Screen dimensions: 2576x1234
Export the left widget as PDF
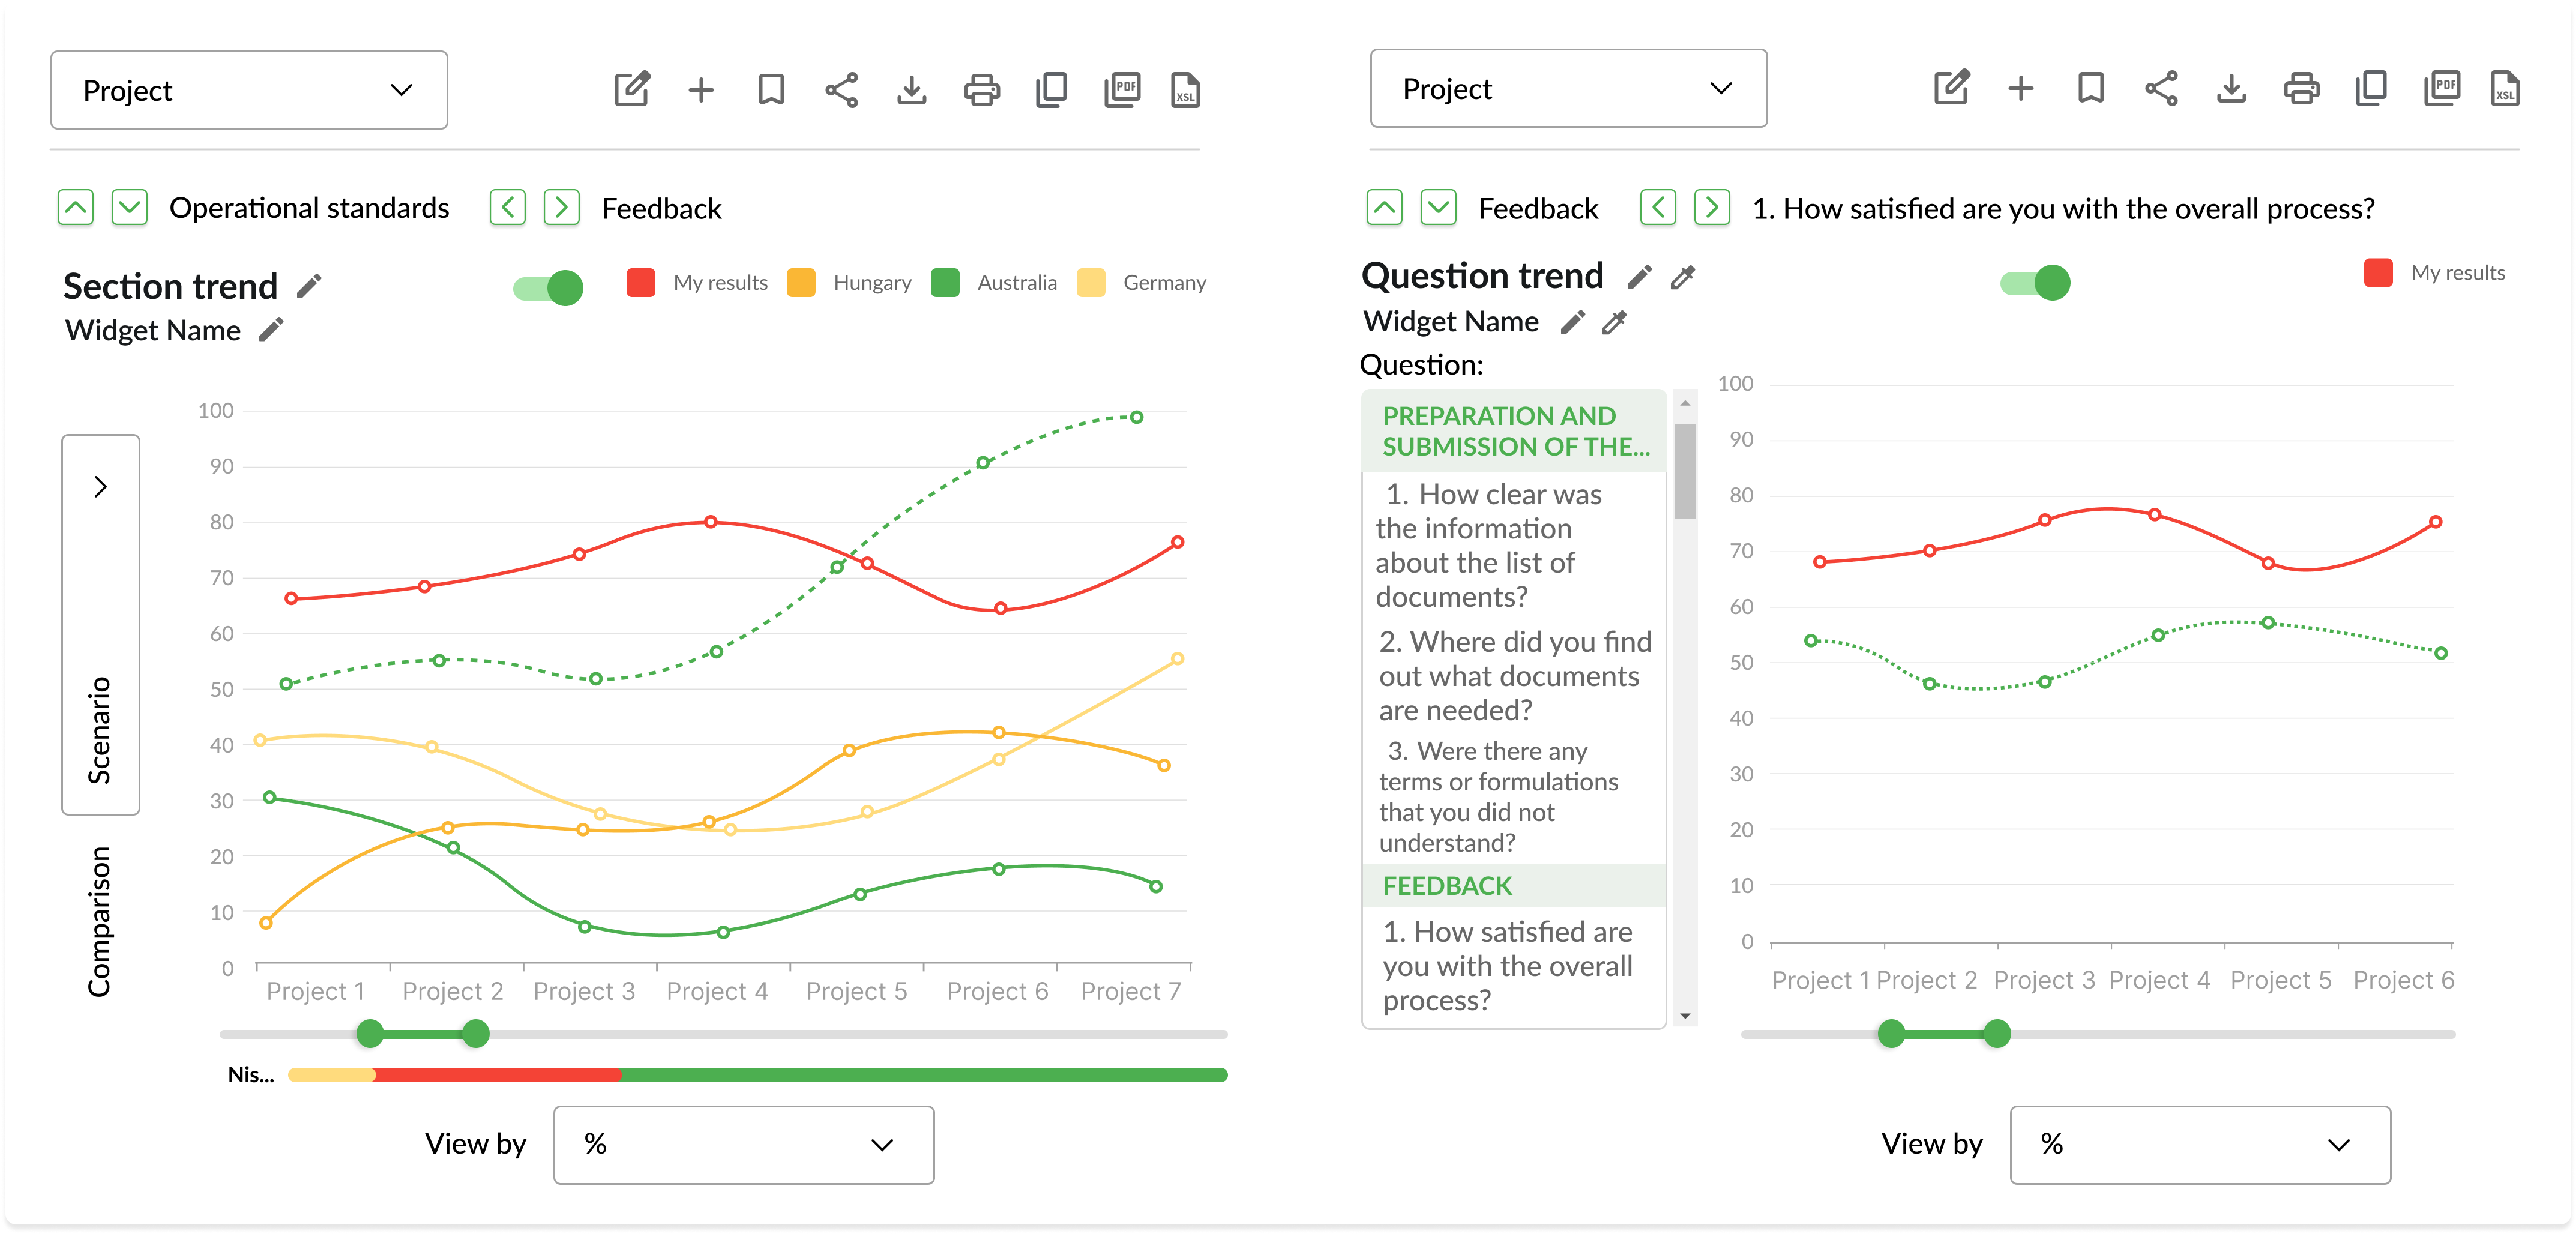[1122, 90]
